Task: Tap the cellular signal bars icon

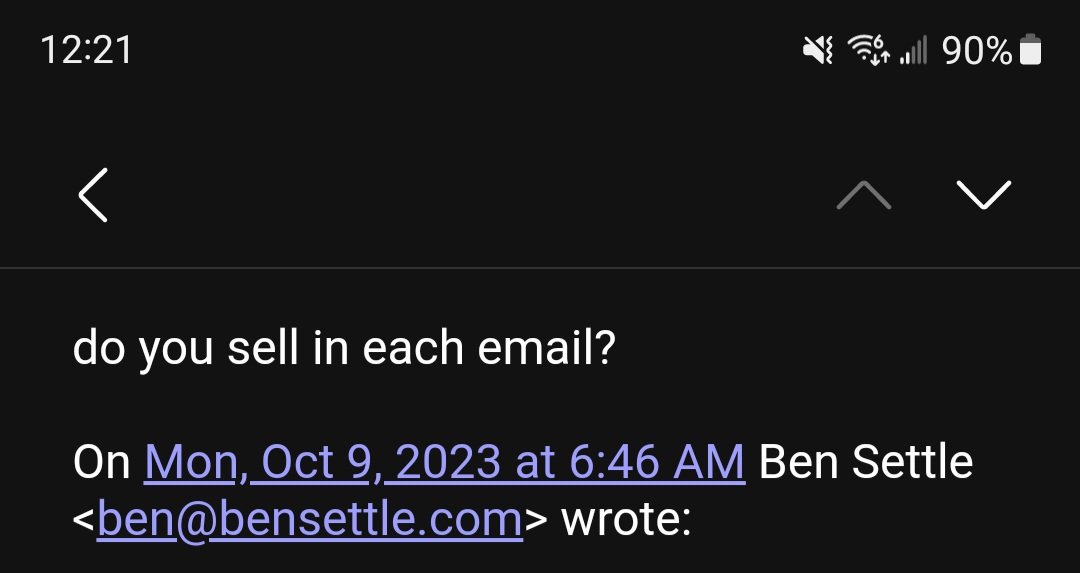Action: [x=913, y=50]
